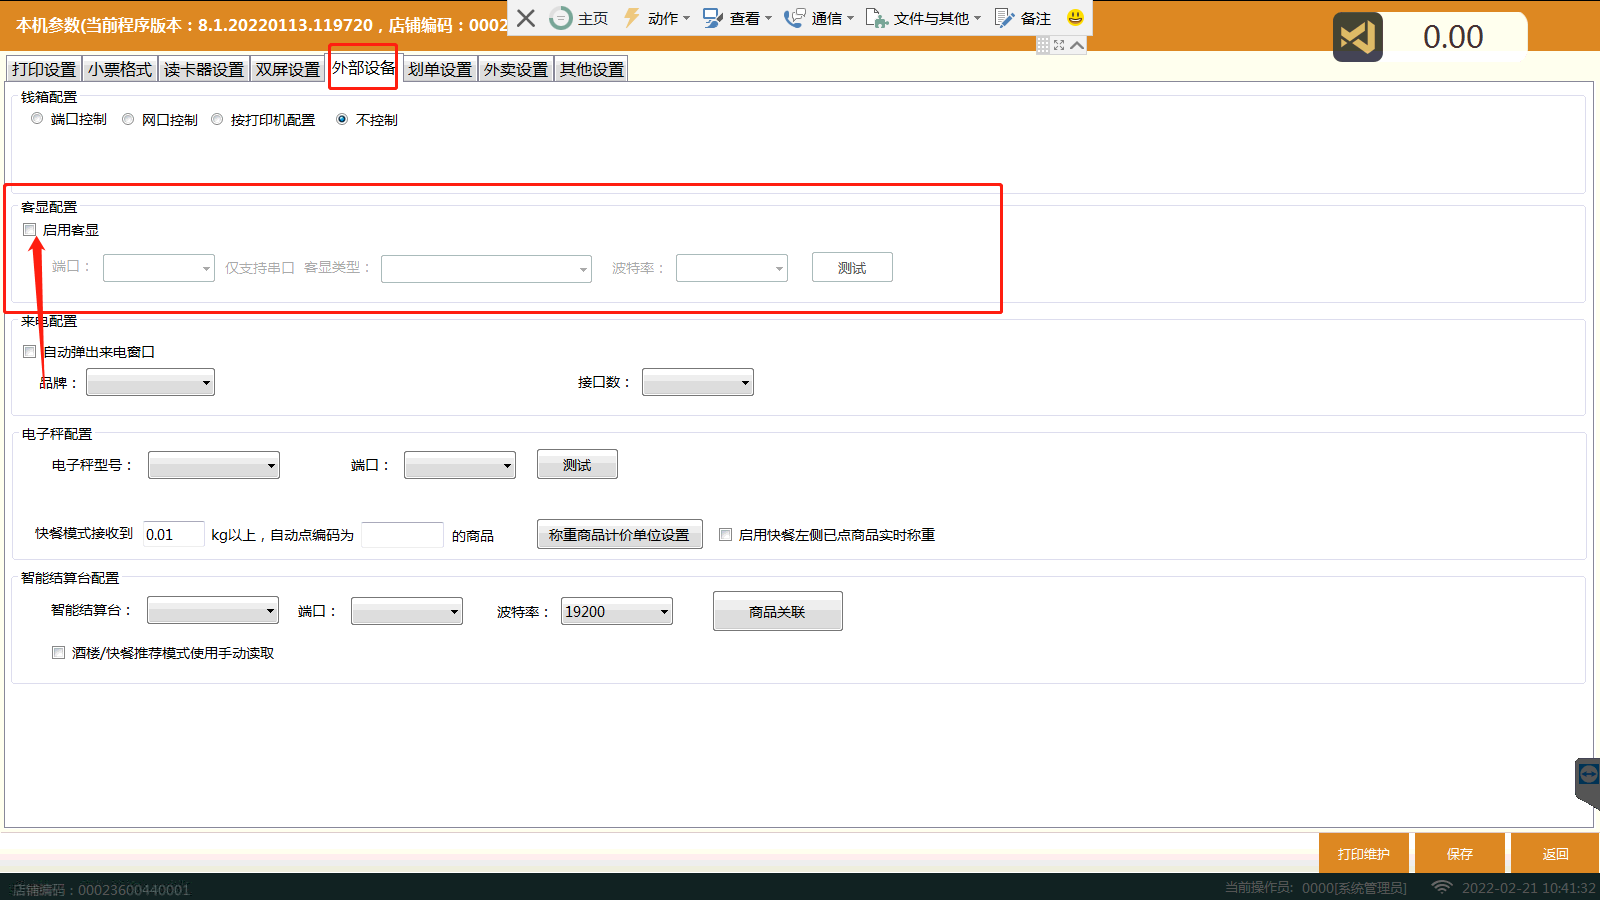
Task: Switch to the 外卖设置 tab
Action: coord(516,69)
